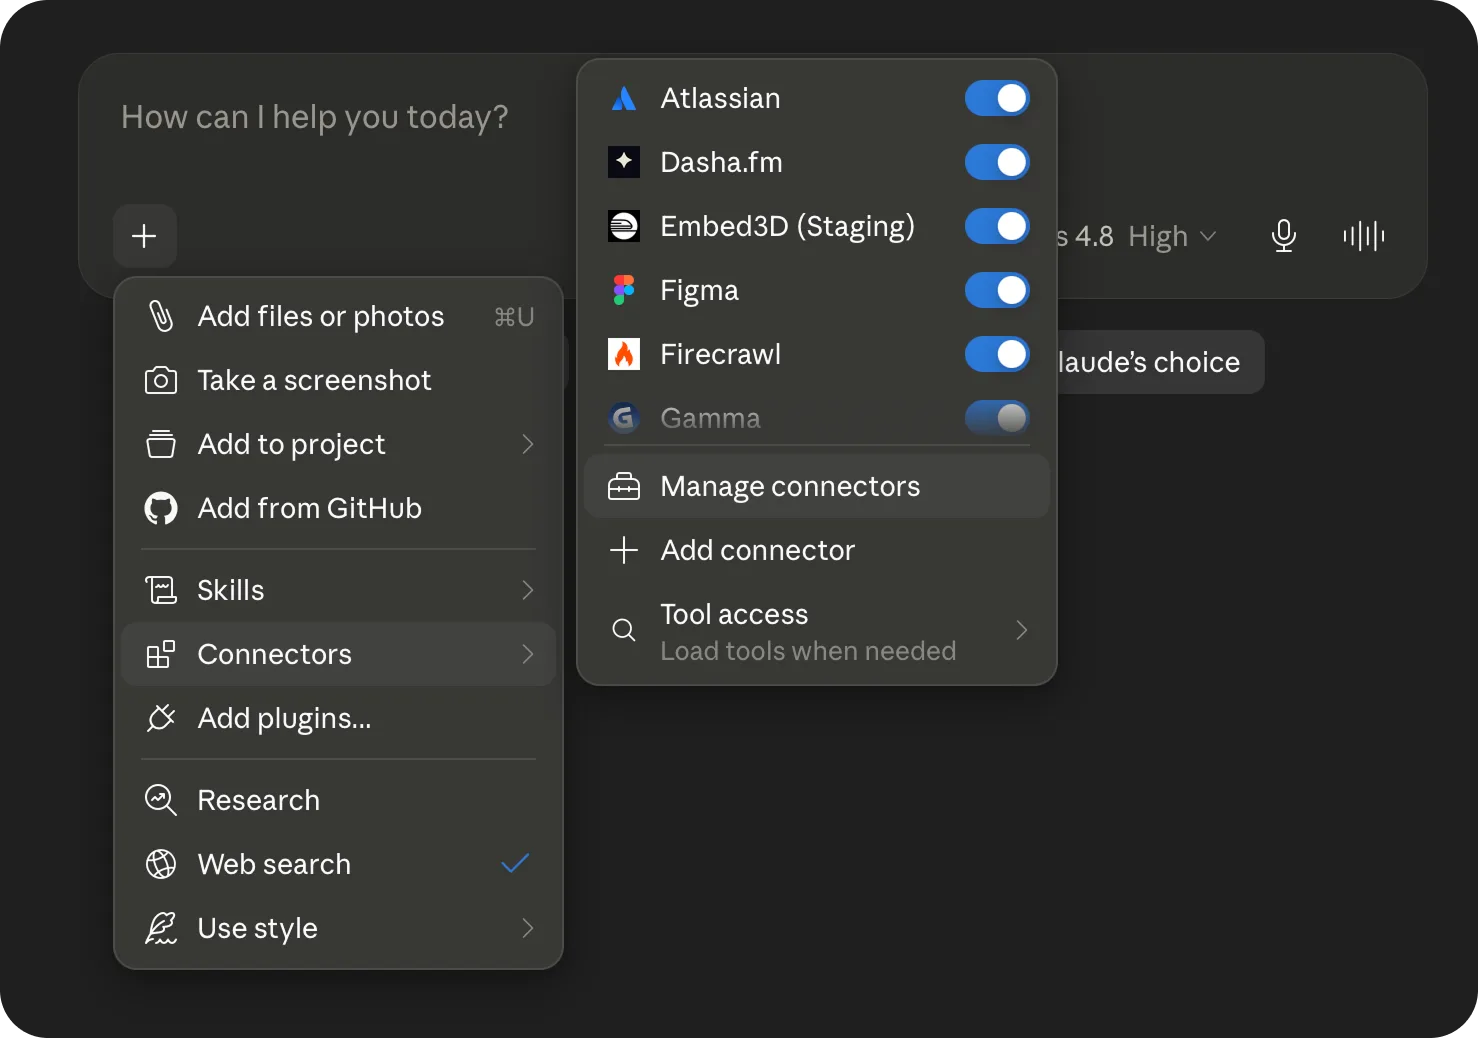Select Add from GitHub

(339, 508)
